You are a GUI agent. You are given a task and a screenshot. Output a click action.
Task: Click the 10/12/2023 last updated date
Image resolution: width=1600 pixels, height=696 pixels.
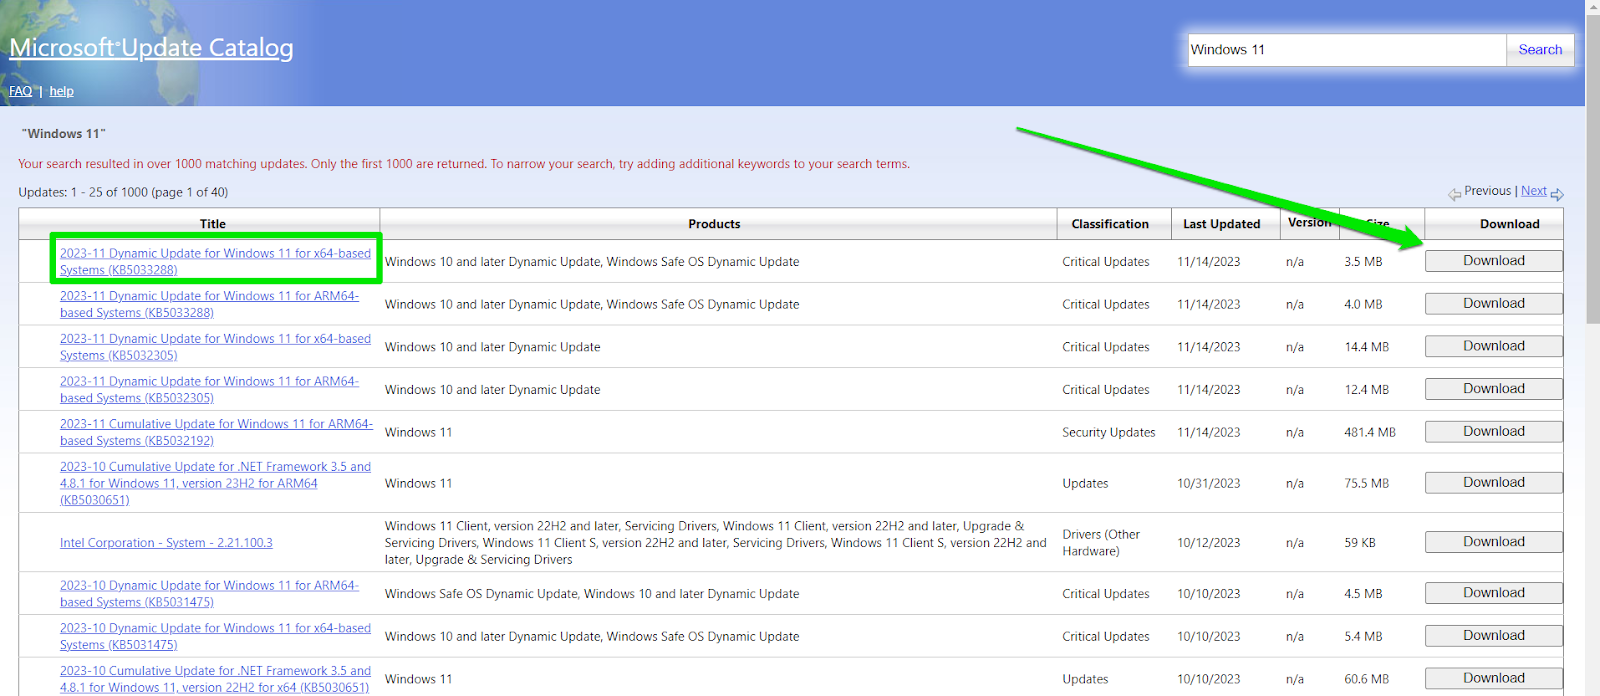pyautogui.click(x=1208, y=543)
